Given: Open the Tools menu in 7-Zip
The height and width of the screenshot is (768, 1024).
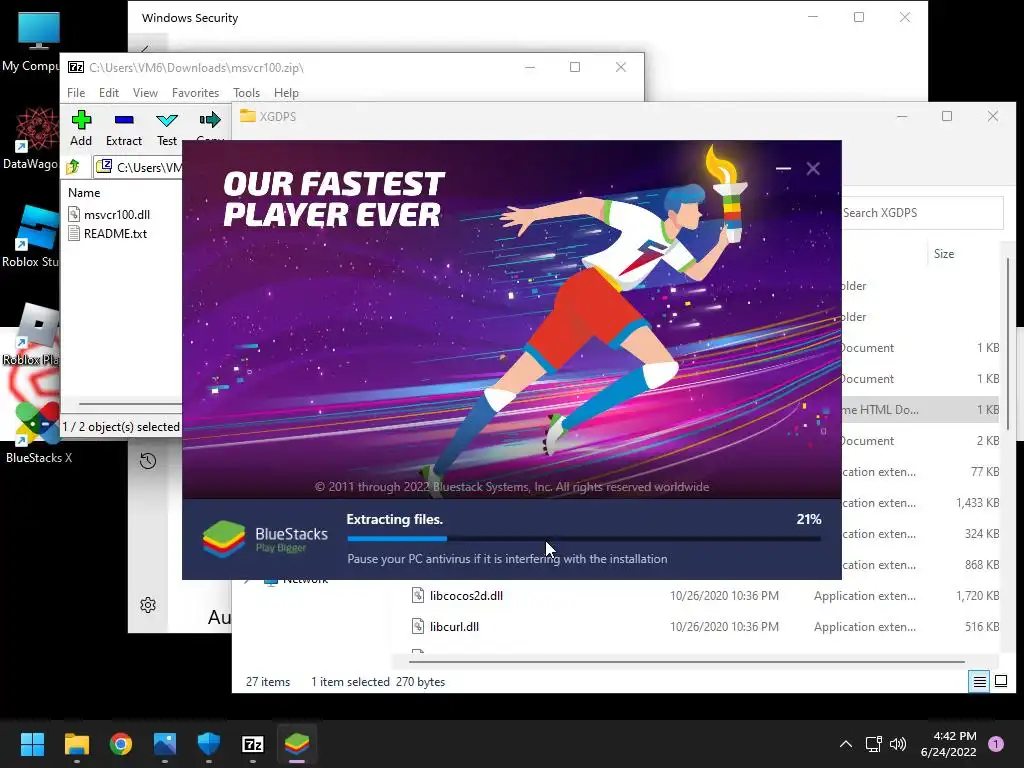Looking at the screenshot, I should click(246, 93).
